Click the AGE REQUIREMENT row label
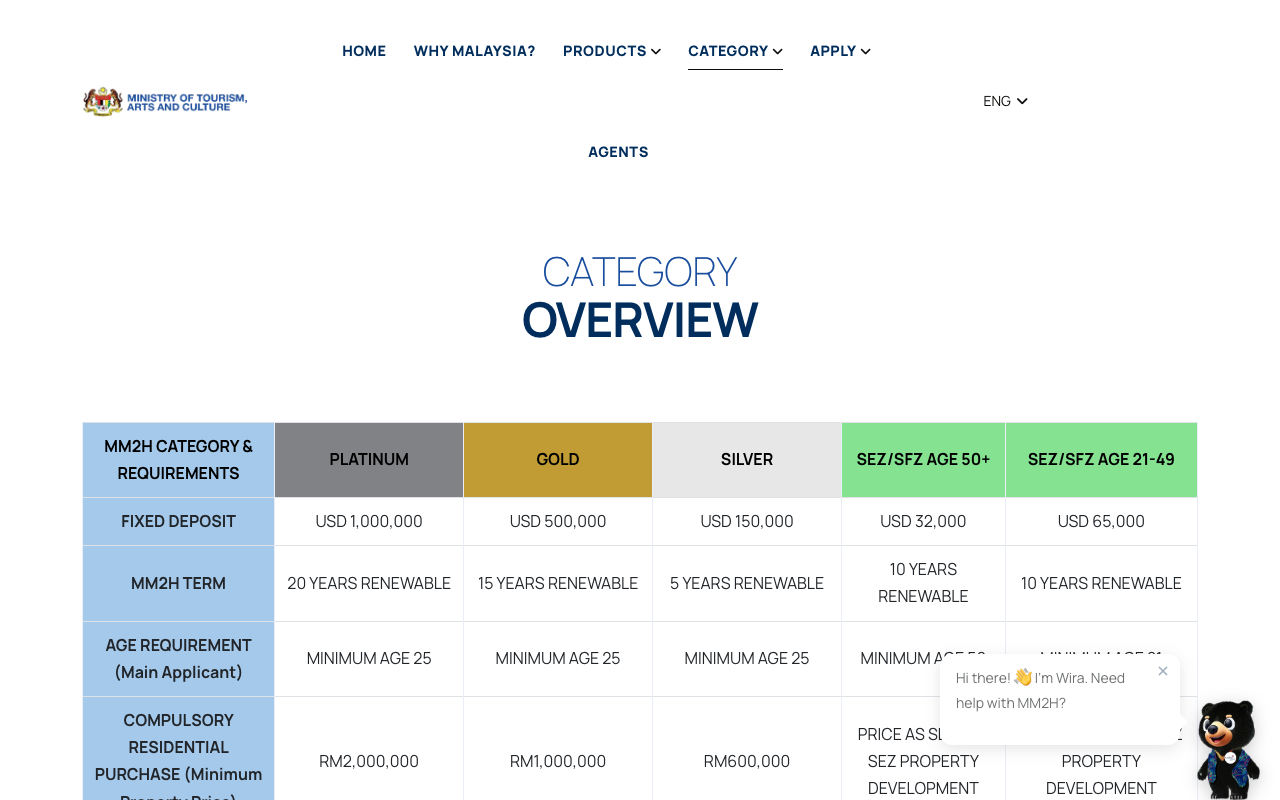The height and width of the screenshot is (800, 1280). point(179,659)
